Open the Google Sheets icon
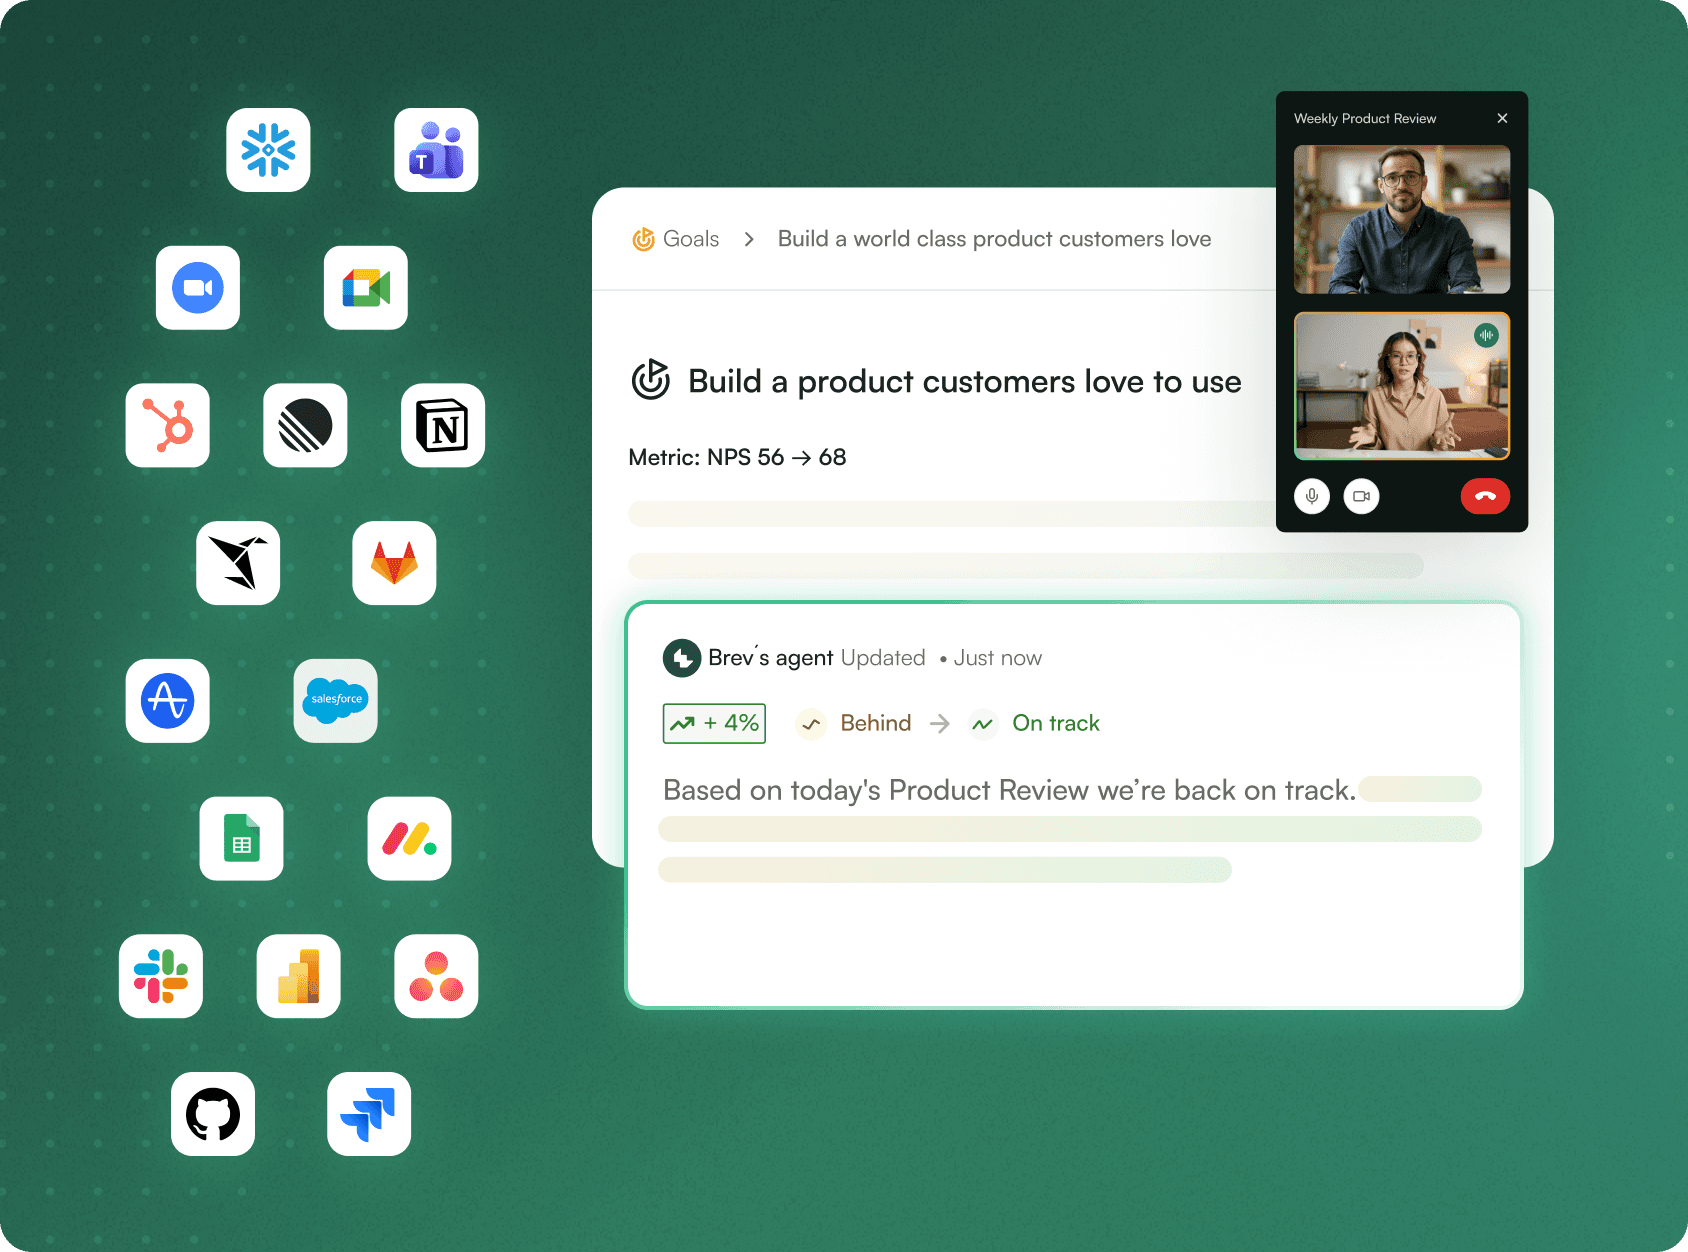1688x1252 pixels. (x=241, y=839)
